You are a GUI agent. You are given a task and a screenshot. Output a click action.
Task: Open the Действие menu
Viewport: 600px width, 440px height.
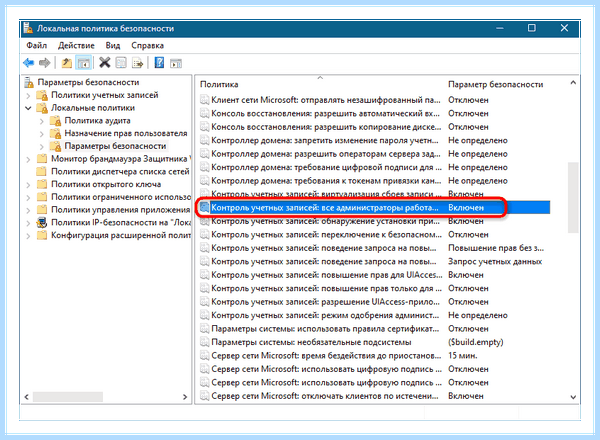tap(76, 46)
